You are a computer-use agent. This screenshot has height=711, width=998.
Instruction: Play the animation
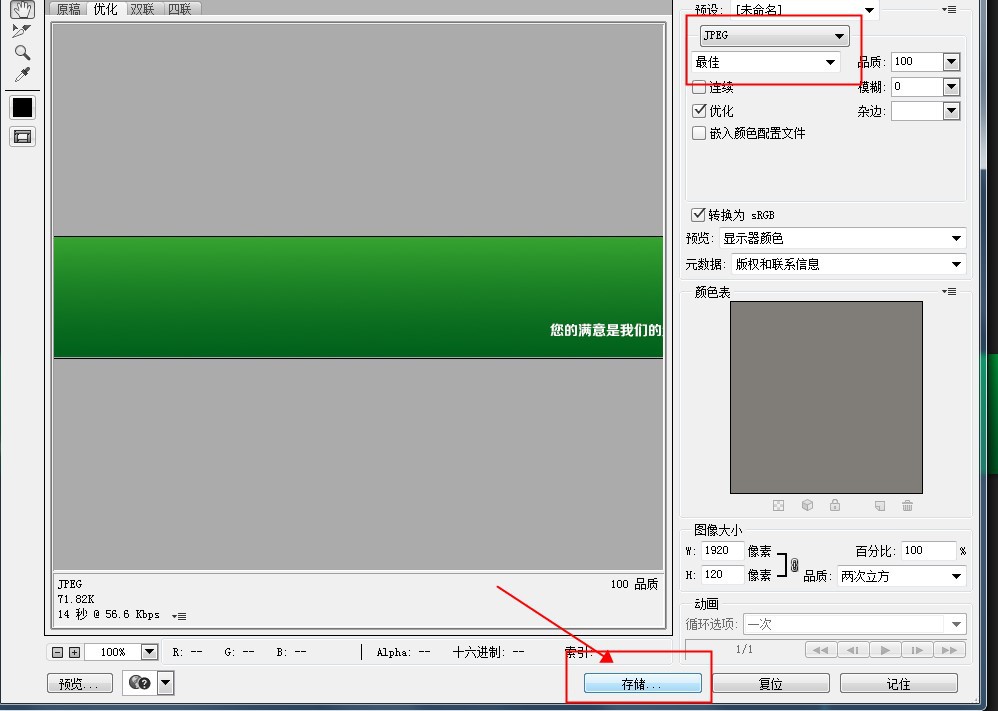pos(885,650)
